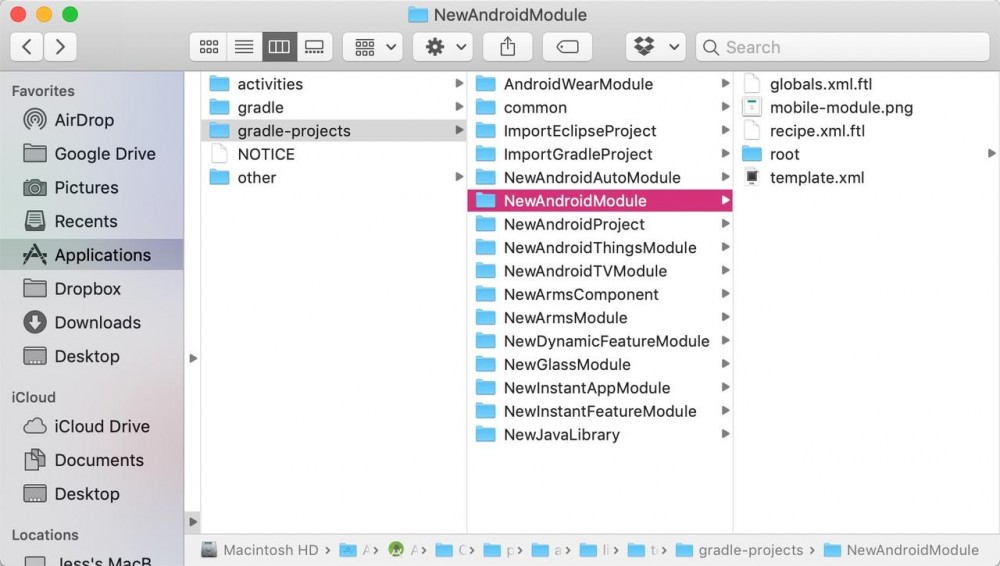Open the Dropbox toolbar menu
Screen dimensions: 1000x566
[656, 47]
